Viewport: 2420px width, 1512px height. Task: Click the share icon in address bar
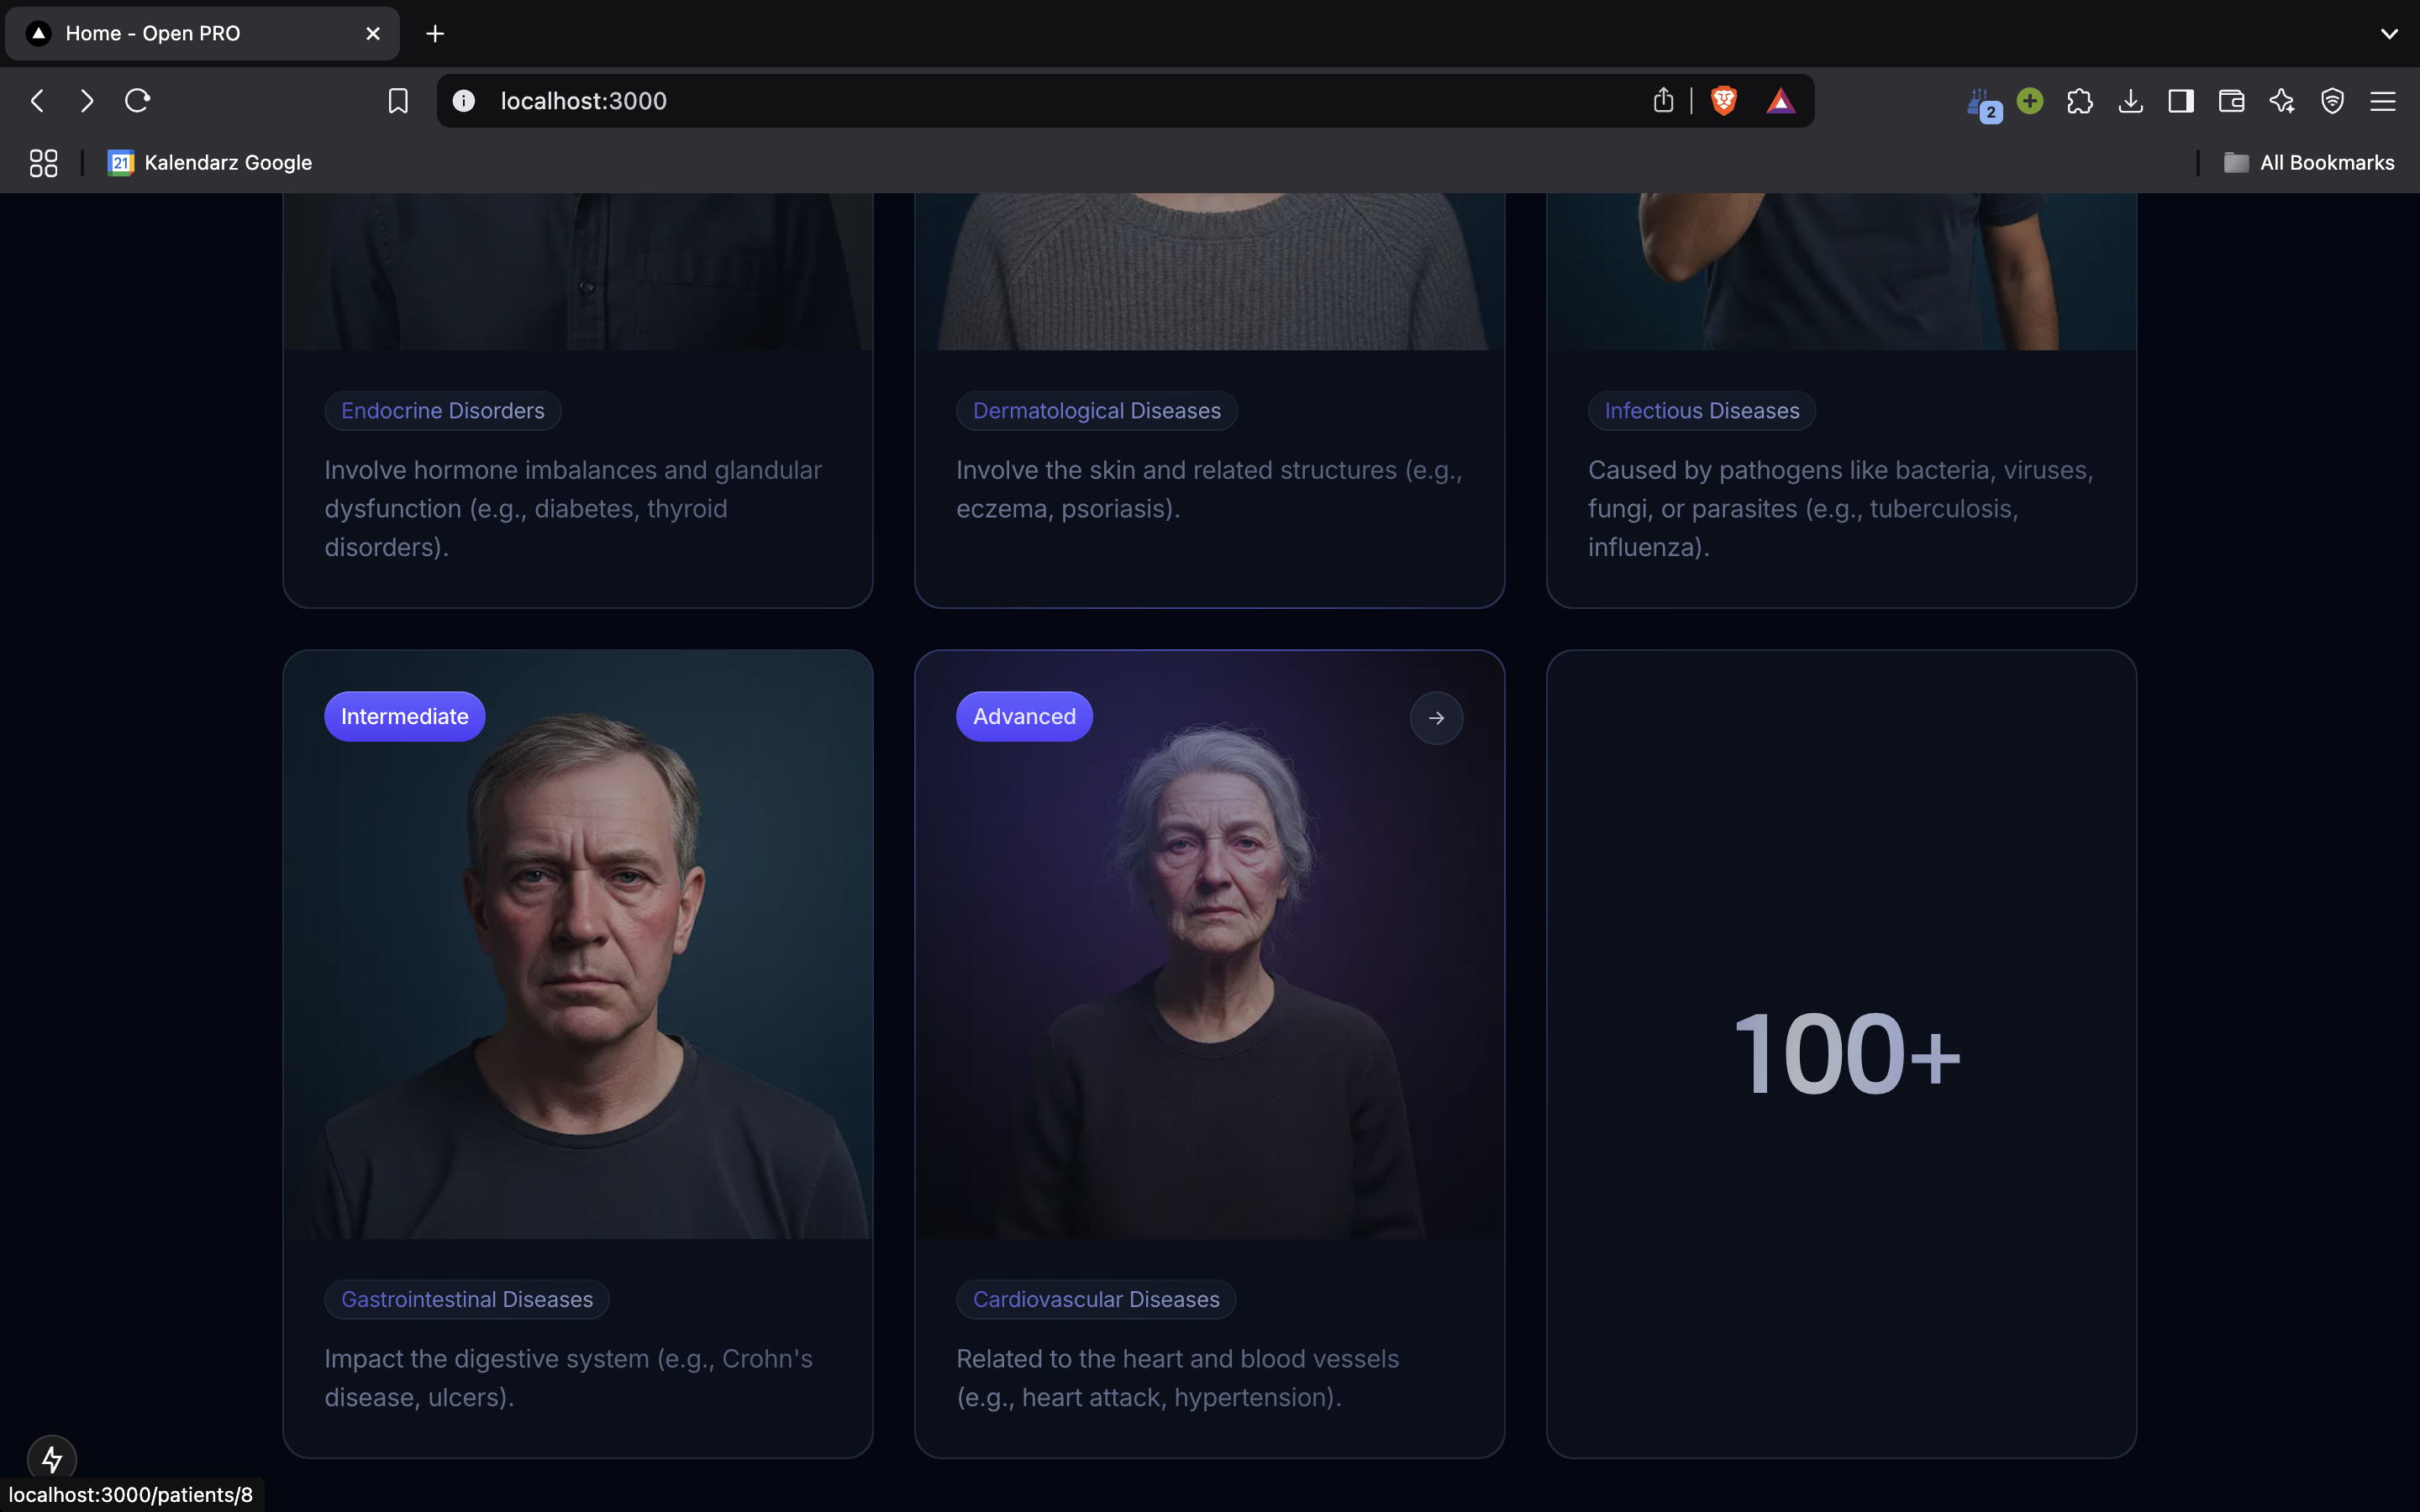pyautogui.click(x=1663, y=101)
